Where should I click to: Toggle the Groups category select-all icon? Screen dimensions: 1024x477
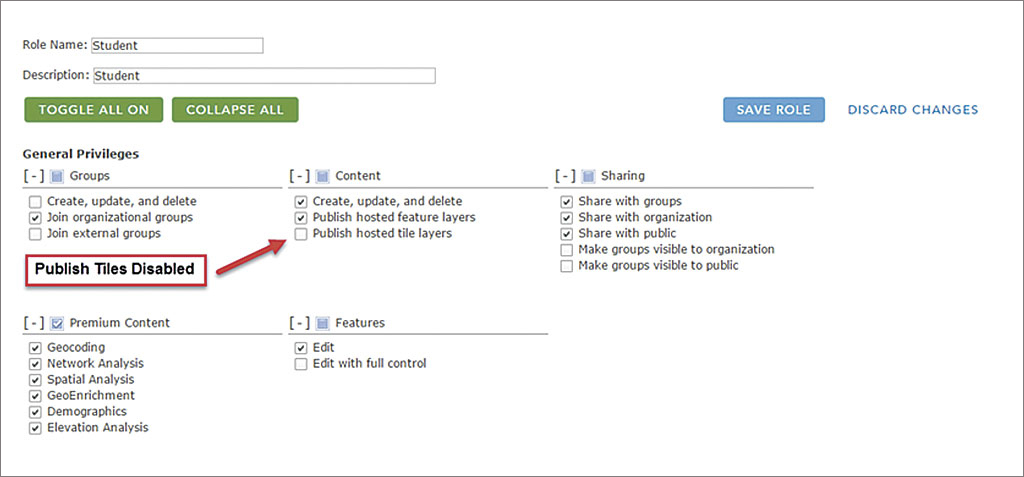(57, 176)
